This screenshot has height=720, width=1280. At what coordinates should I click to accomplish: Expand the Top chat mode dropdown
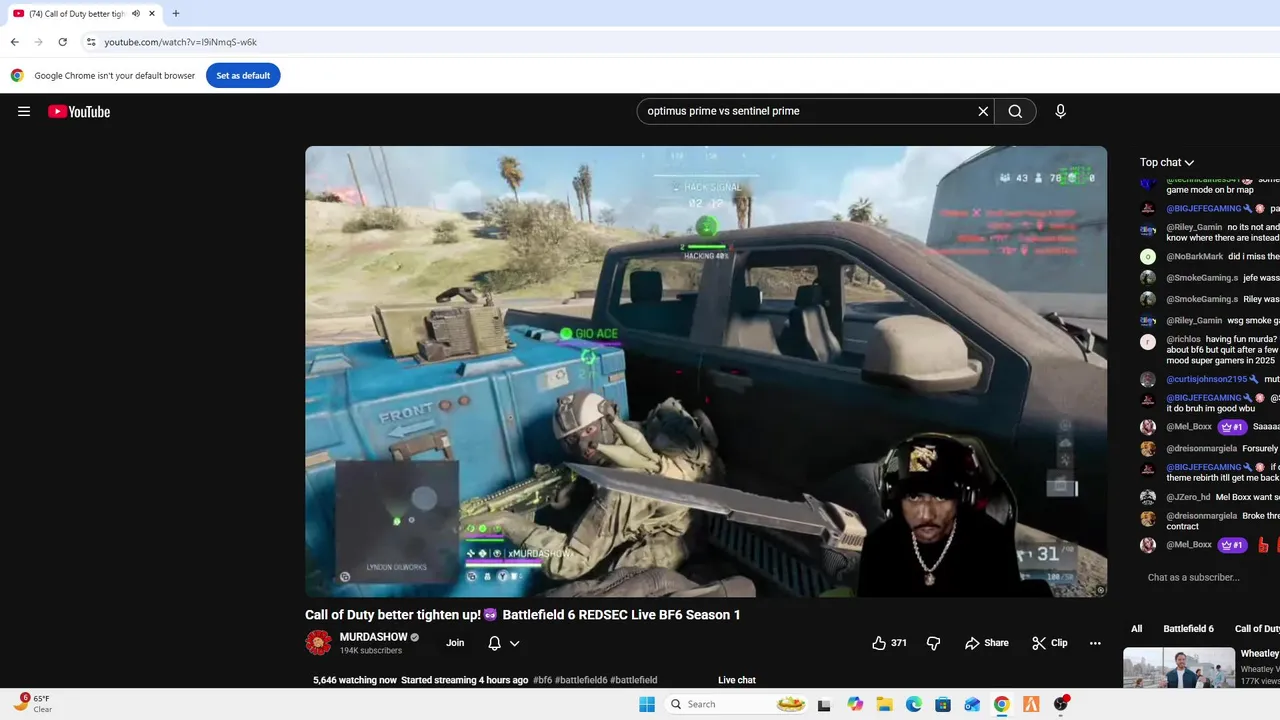pyautogui.click(x=1167, y=162)
